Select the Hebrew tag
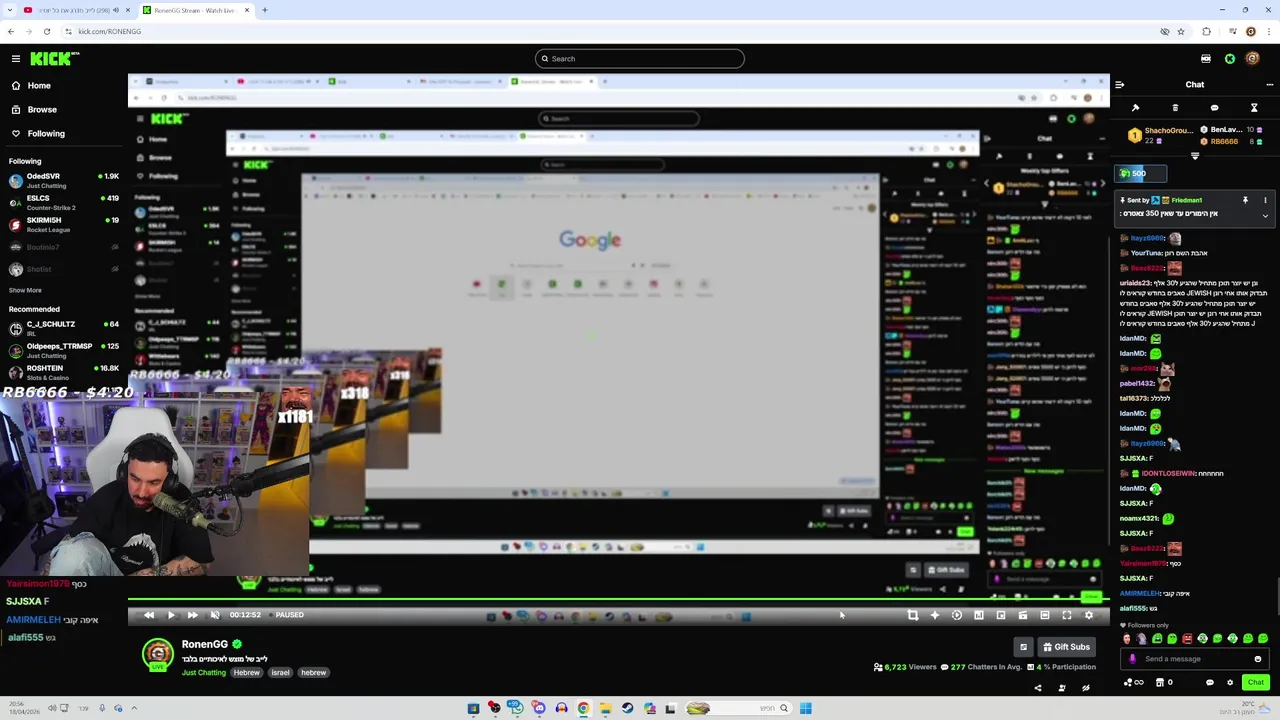The height and width of the screenshot is (720, 1280). pyautogui.click(x=247, y=672)
